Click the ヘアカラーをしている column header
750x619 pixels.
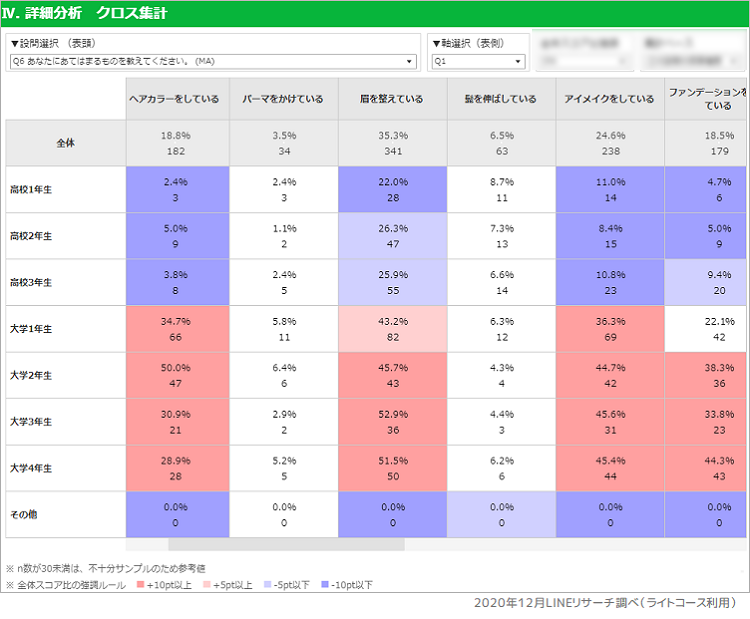[x=176, y=99]
